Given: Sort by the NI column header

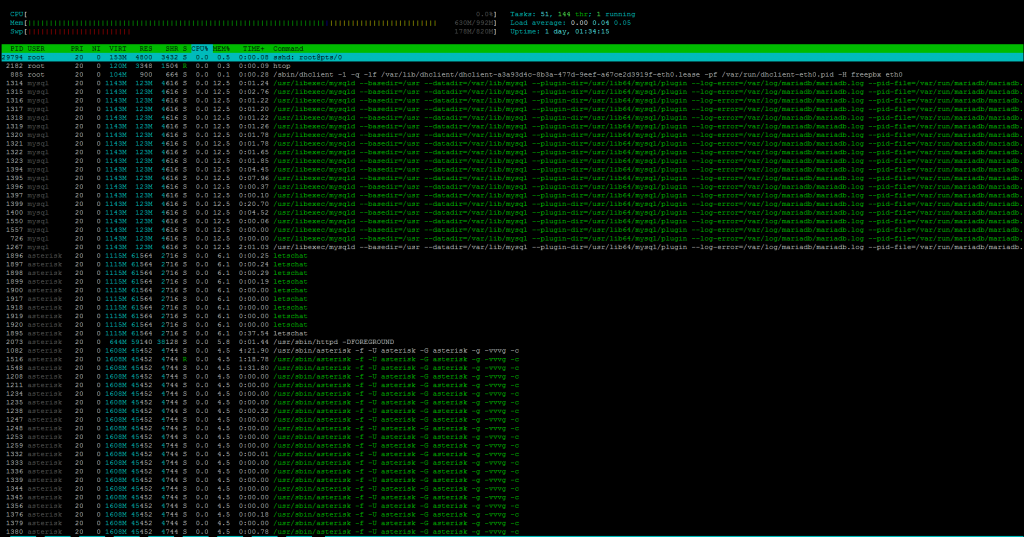Looking at the screenshot, I should coord(96,49).
